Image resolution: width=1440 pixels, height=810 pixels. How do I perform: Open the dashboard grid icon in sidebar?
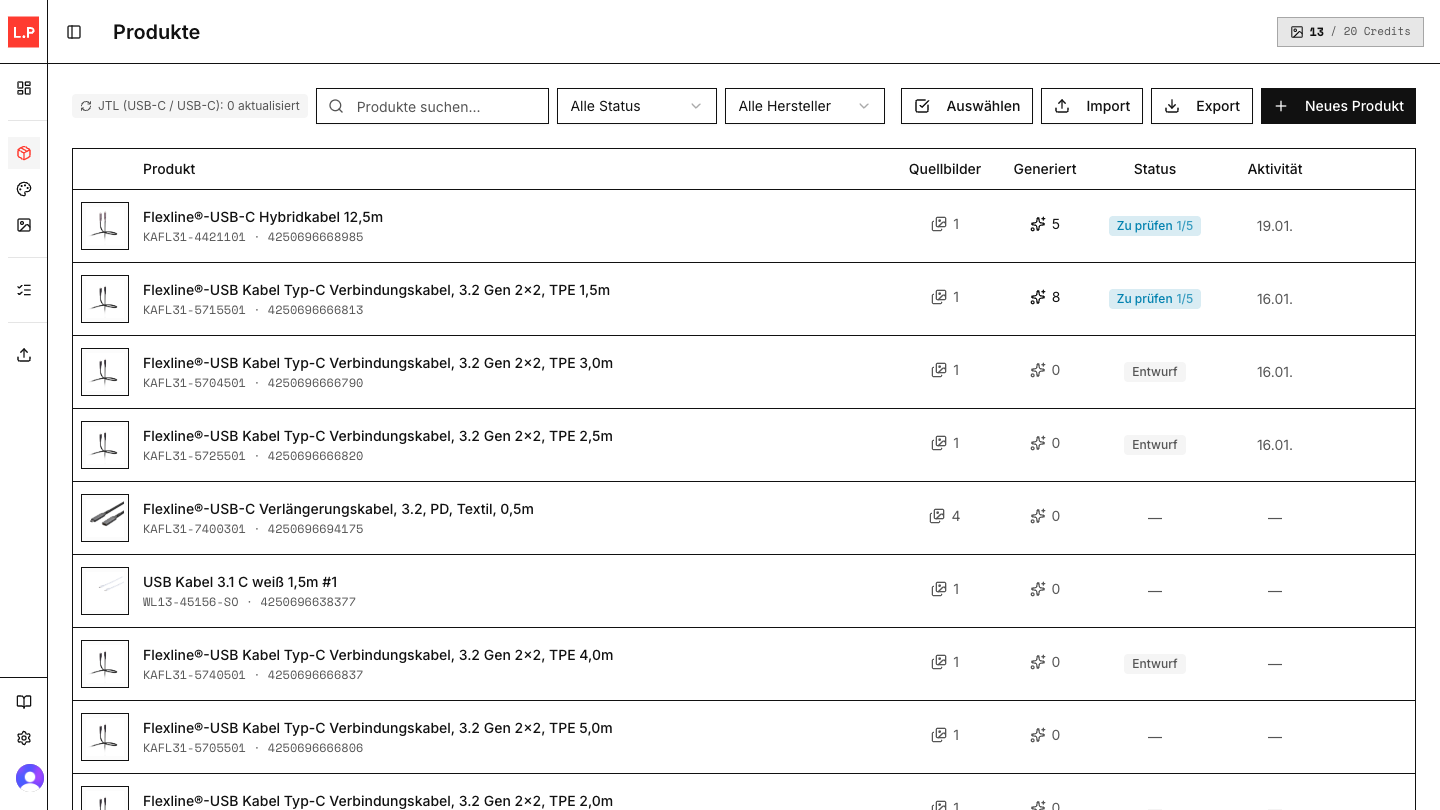pyautogui.click(x=24, y=88)
